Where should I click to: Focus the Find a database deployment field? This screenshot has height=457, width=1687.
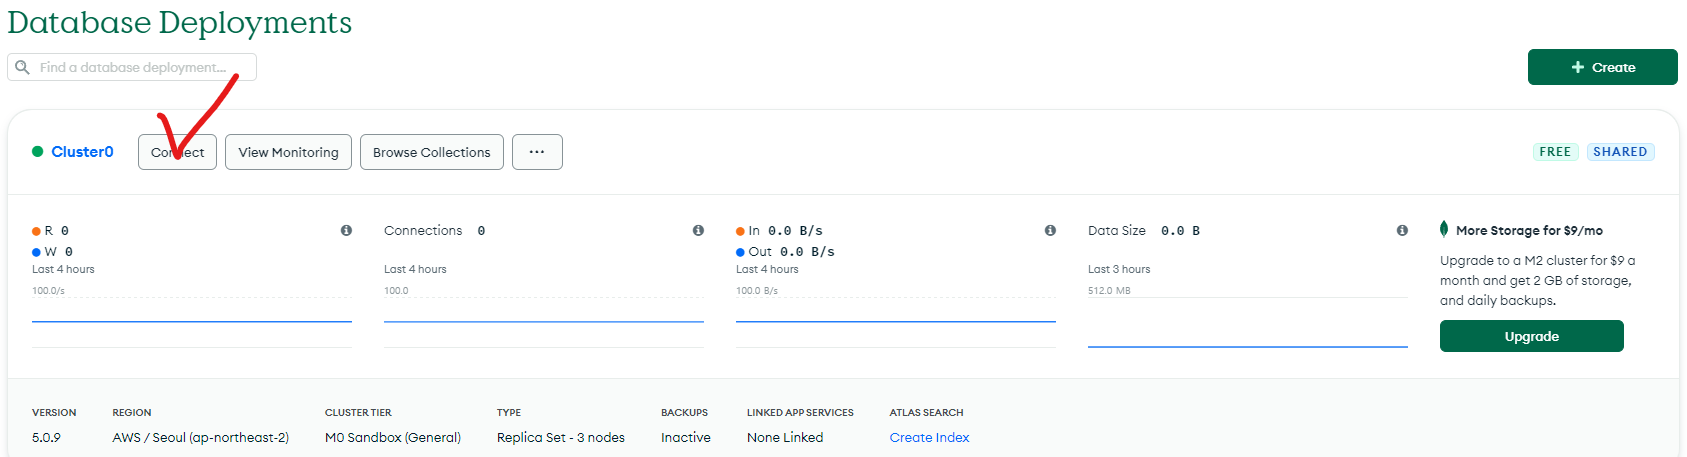click(132, 67)
